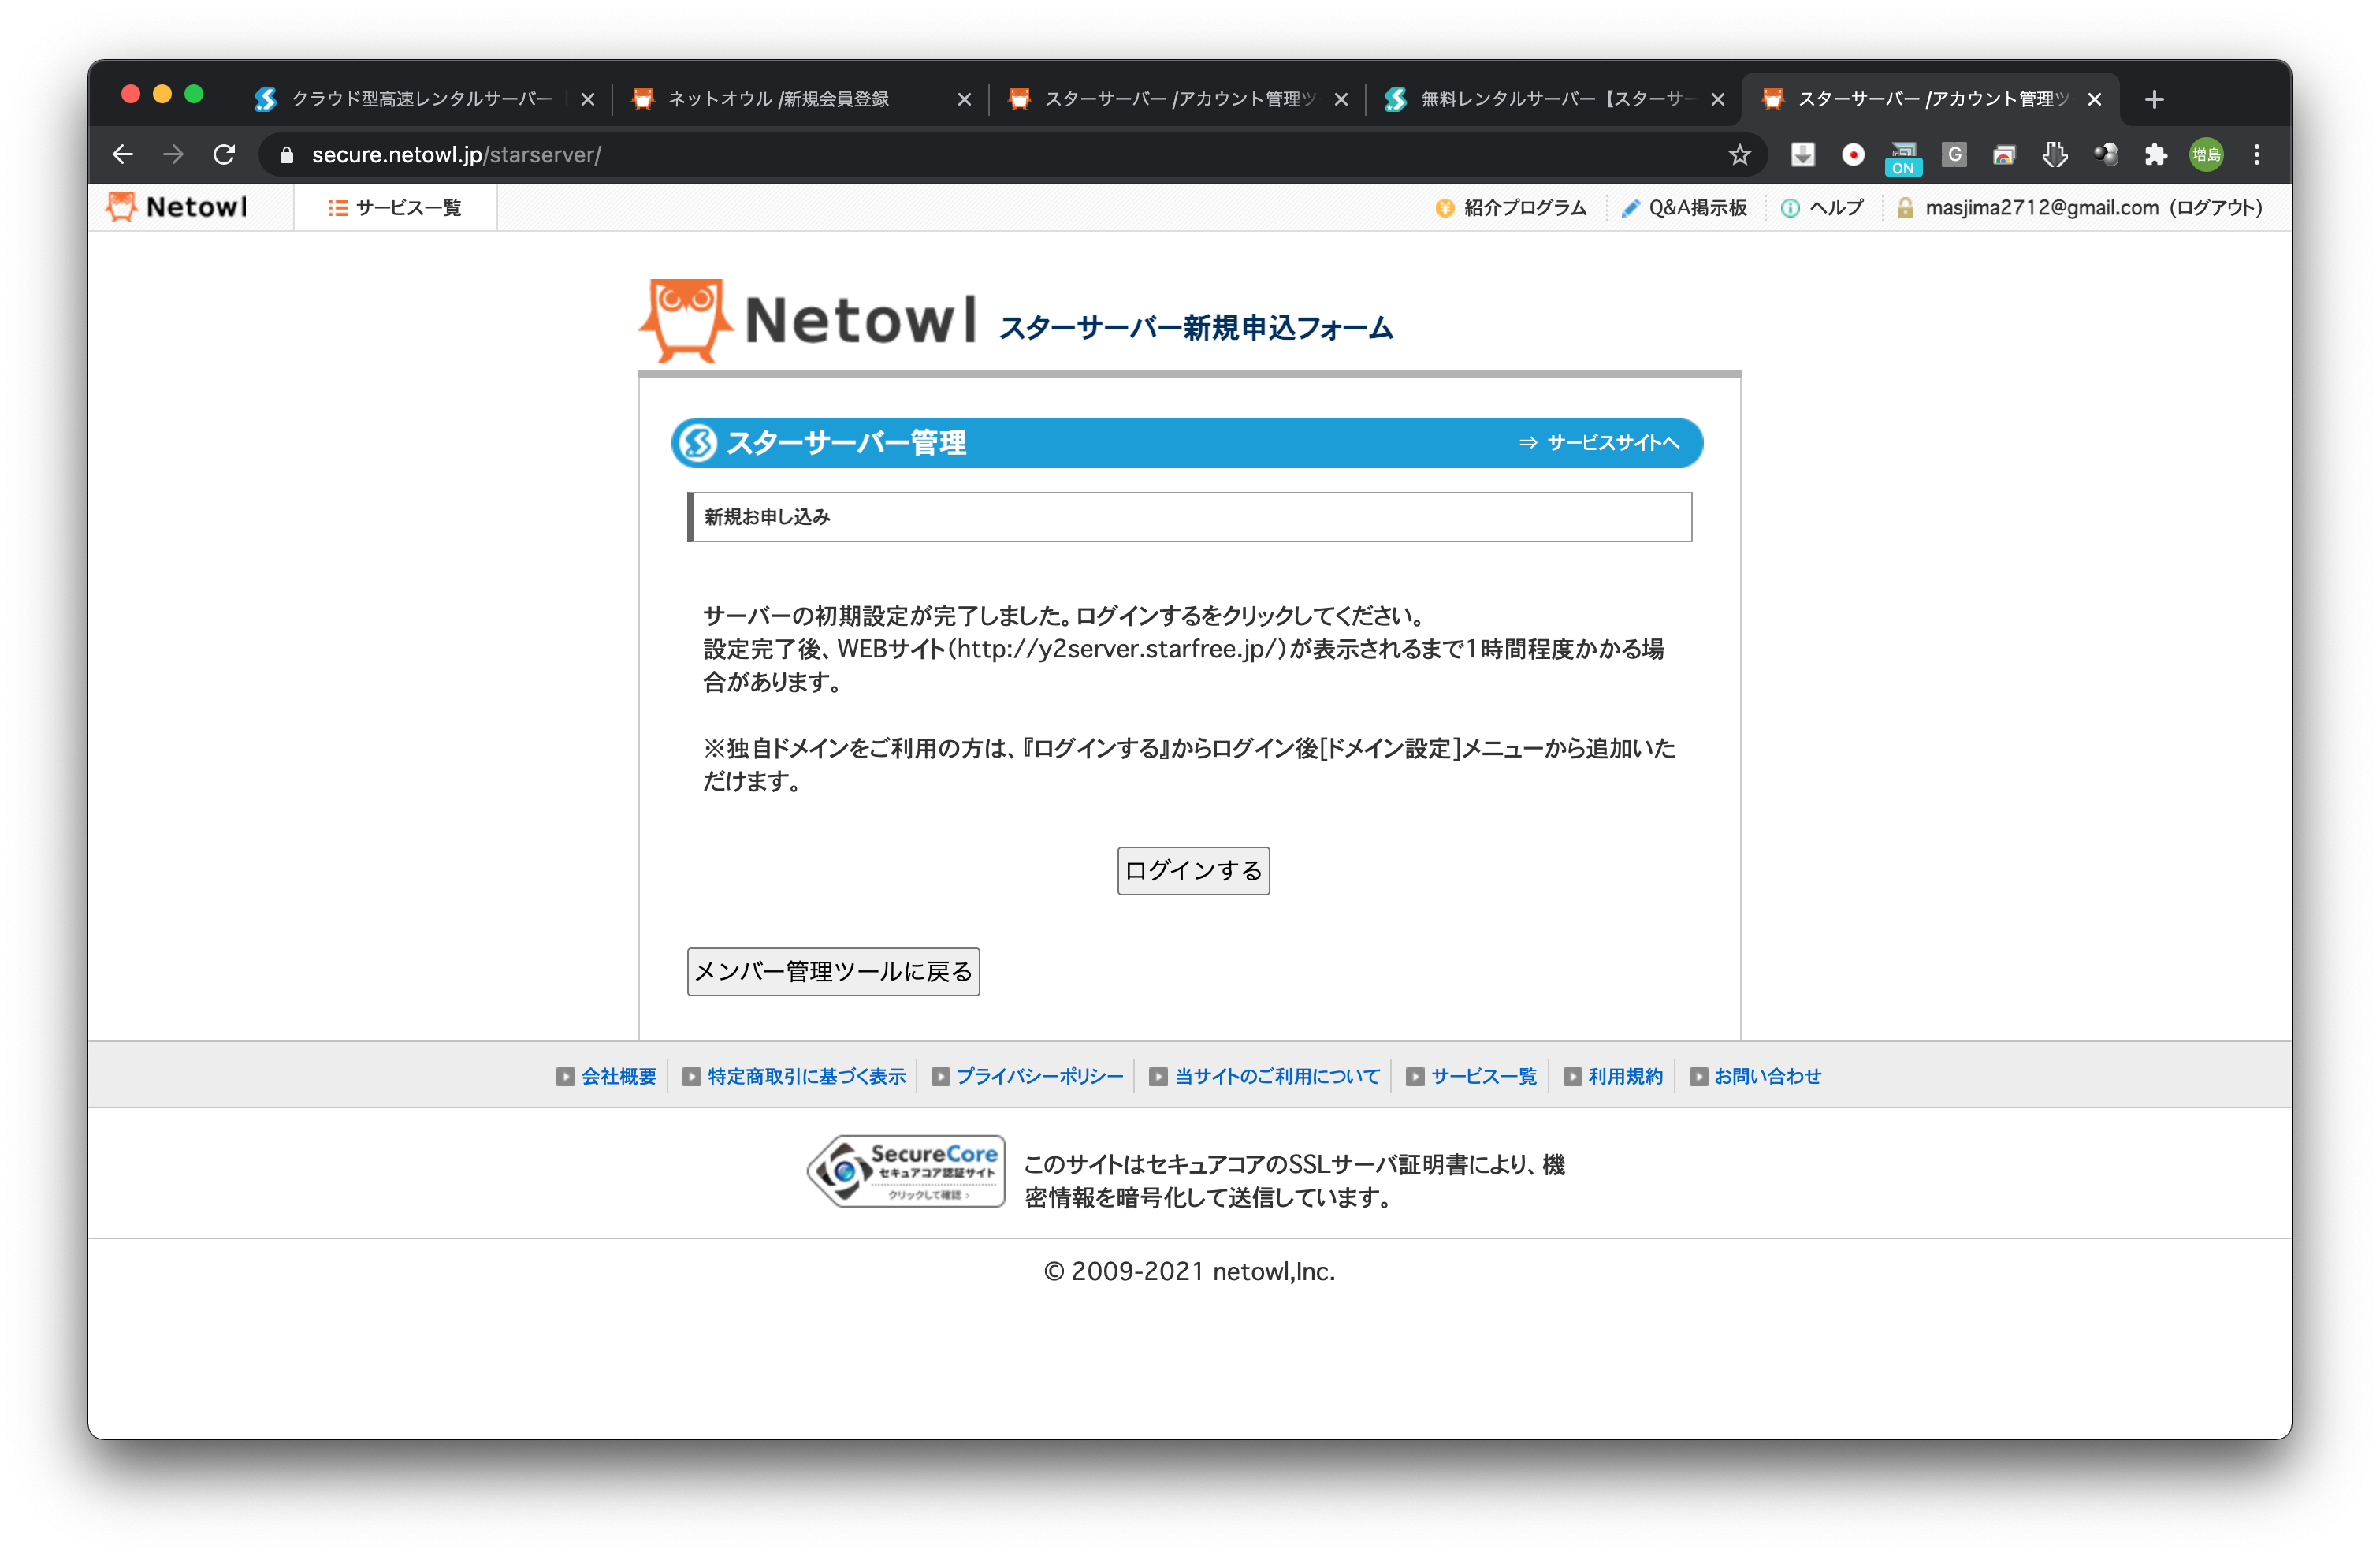Click the SecureCore certificate badge
Image resolution: width=2380 pixels, height=1556 pixels.
click(906, 1171)
